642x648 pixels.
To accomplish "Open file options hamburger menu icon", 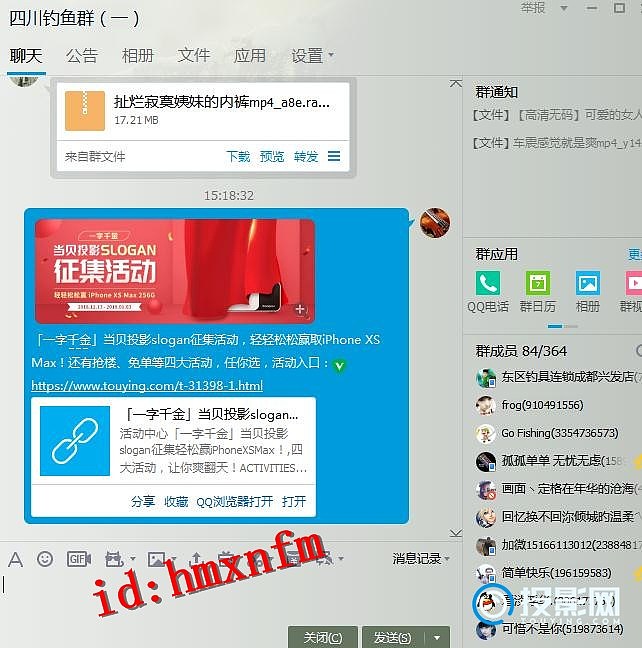I will [x=334, y=156].
